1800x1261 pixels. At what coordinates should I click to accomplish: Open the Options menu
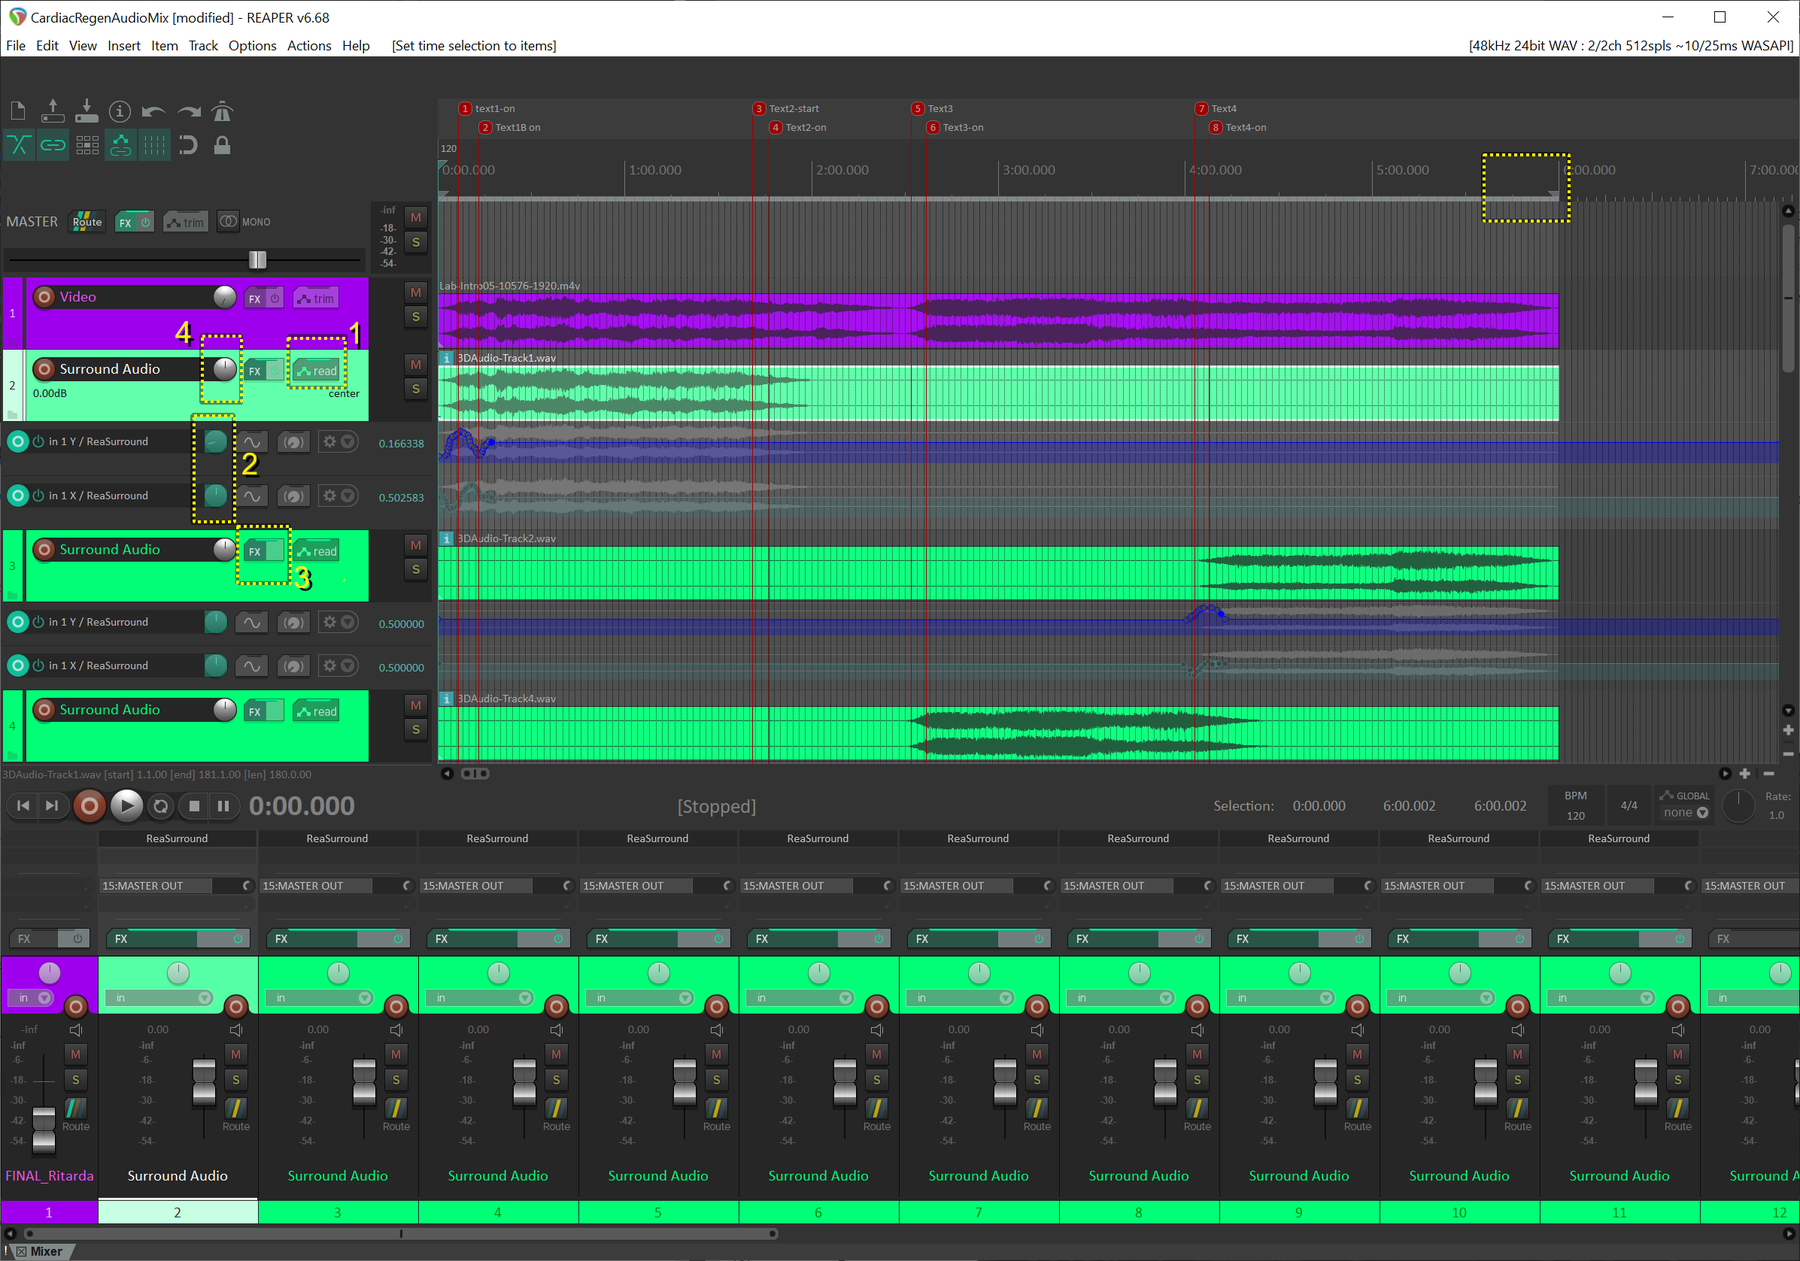[252, 45]
